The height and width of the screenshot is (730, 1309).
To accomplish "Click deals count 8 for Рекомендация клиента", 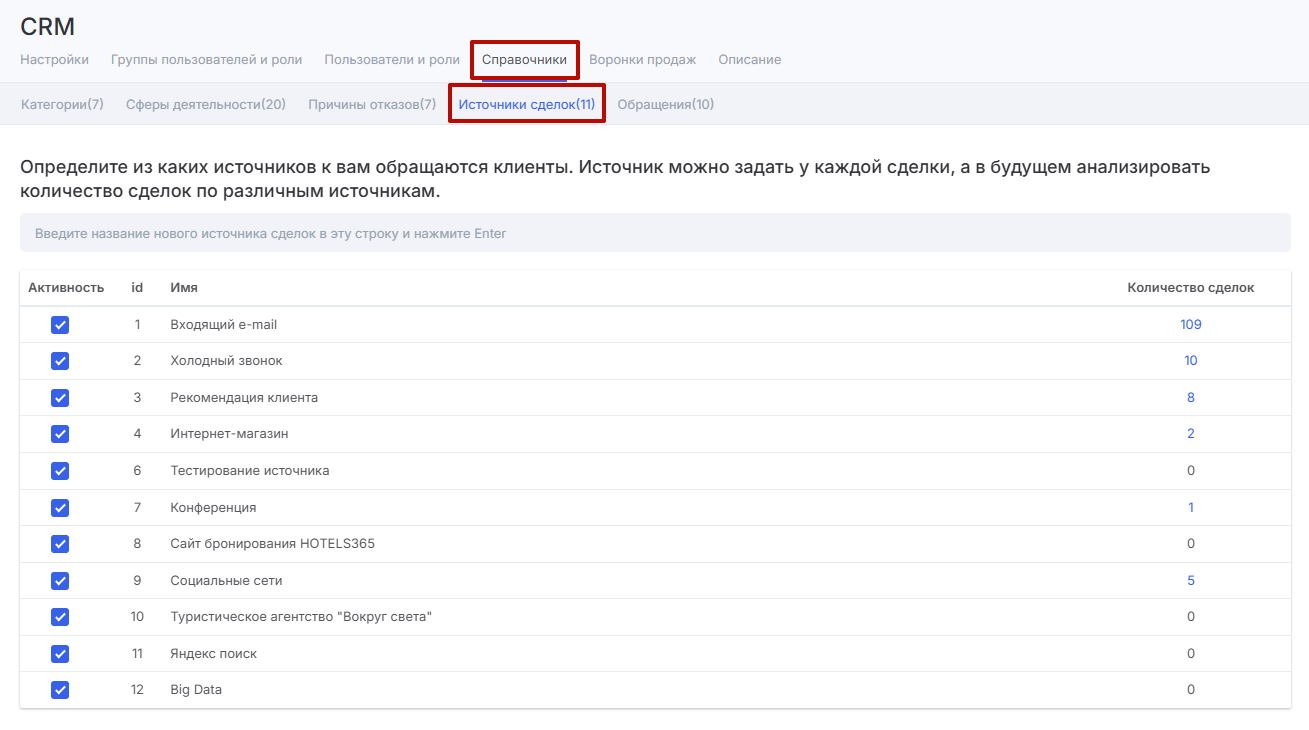I will (1190, 398).
